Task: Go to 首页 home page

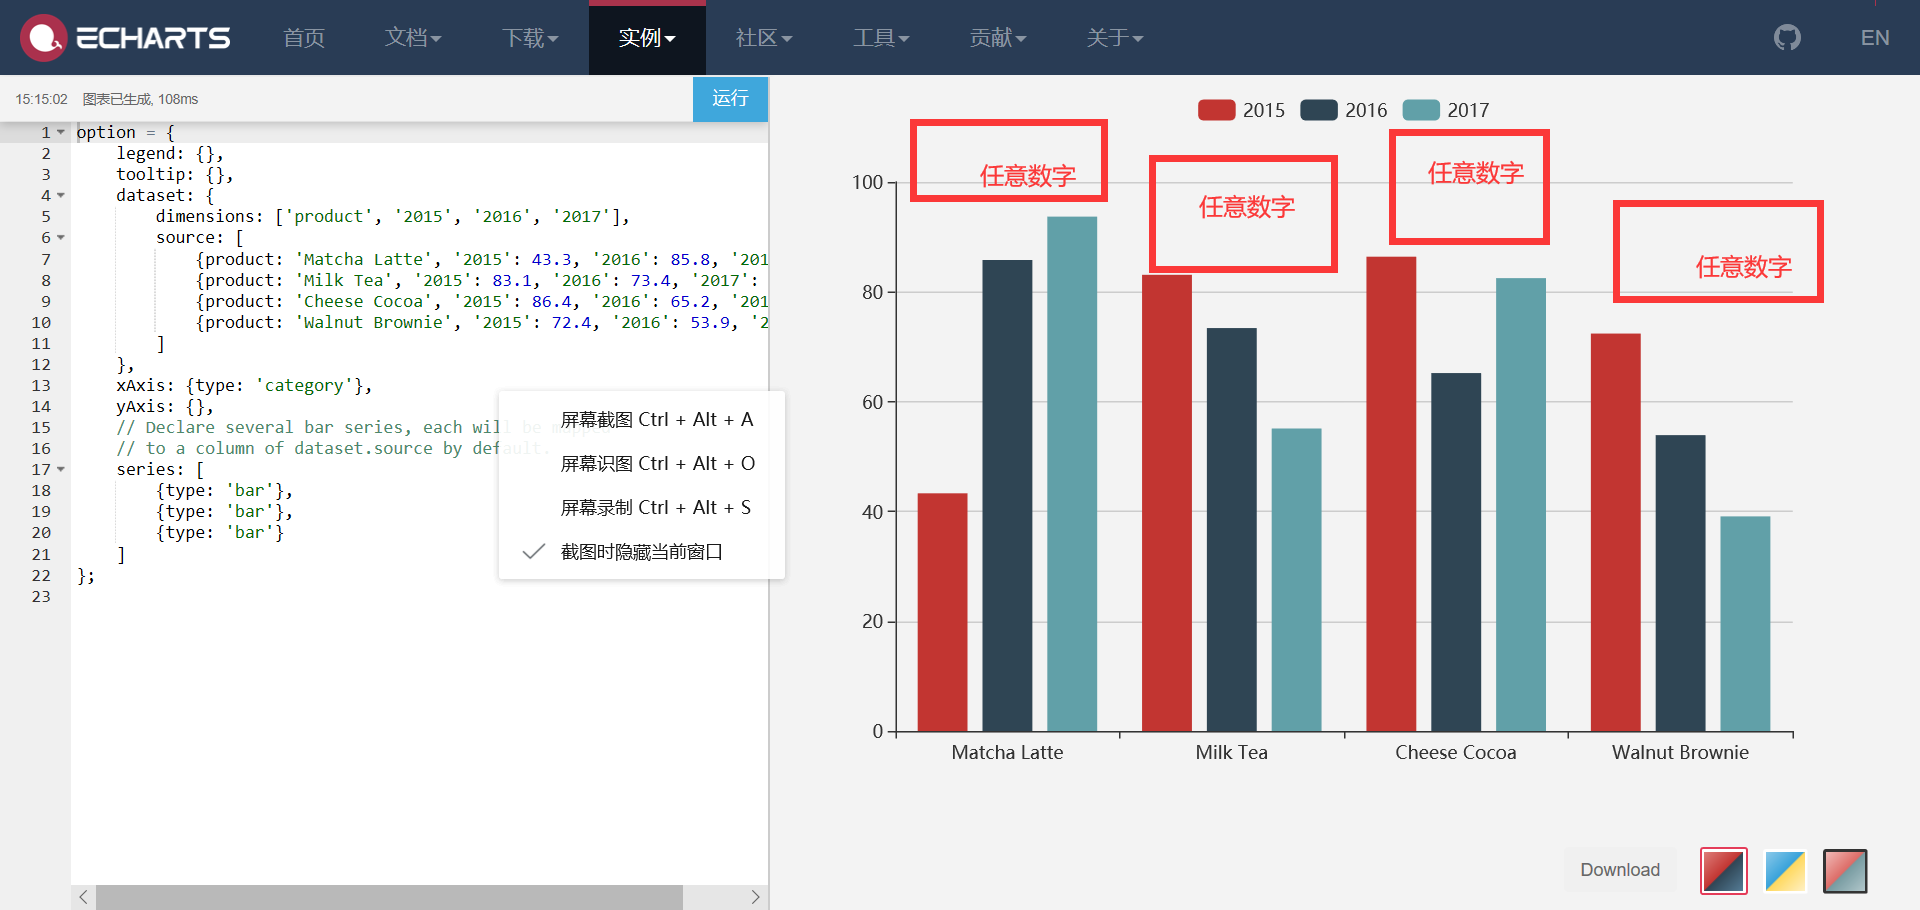Action: 304,38
